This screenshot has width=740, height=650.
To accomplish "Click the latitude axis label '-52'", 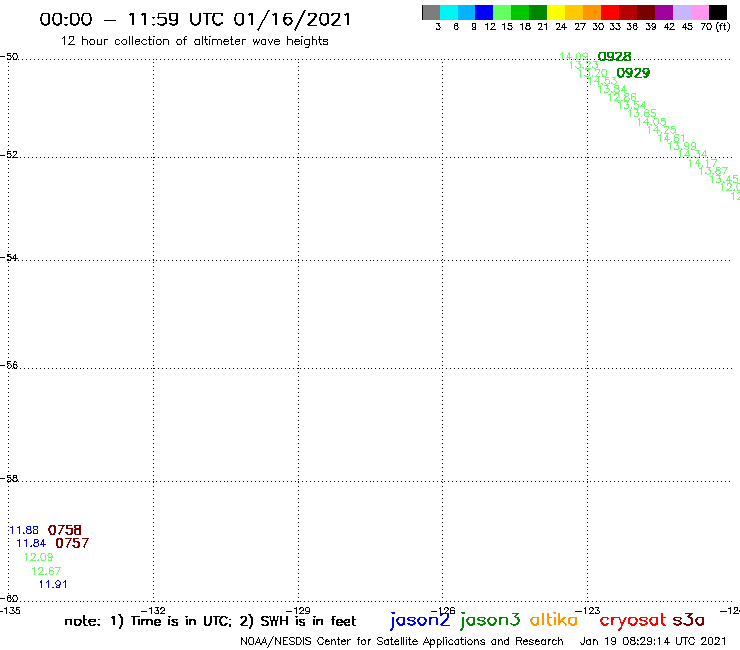I will [9, 154].
